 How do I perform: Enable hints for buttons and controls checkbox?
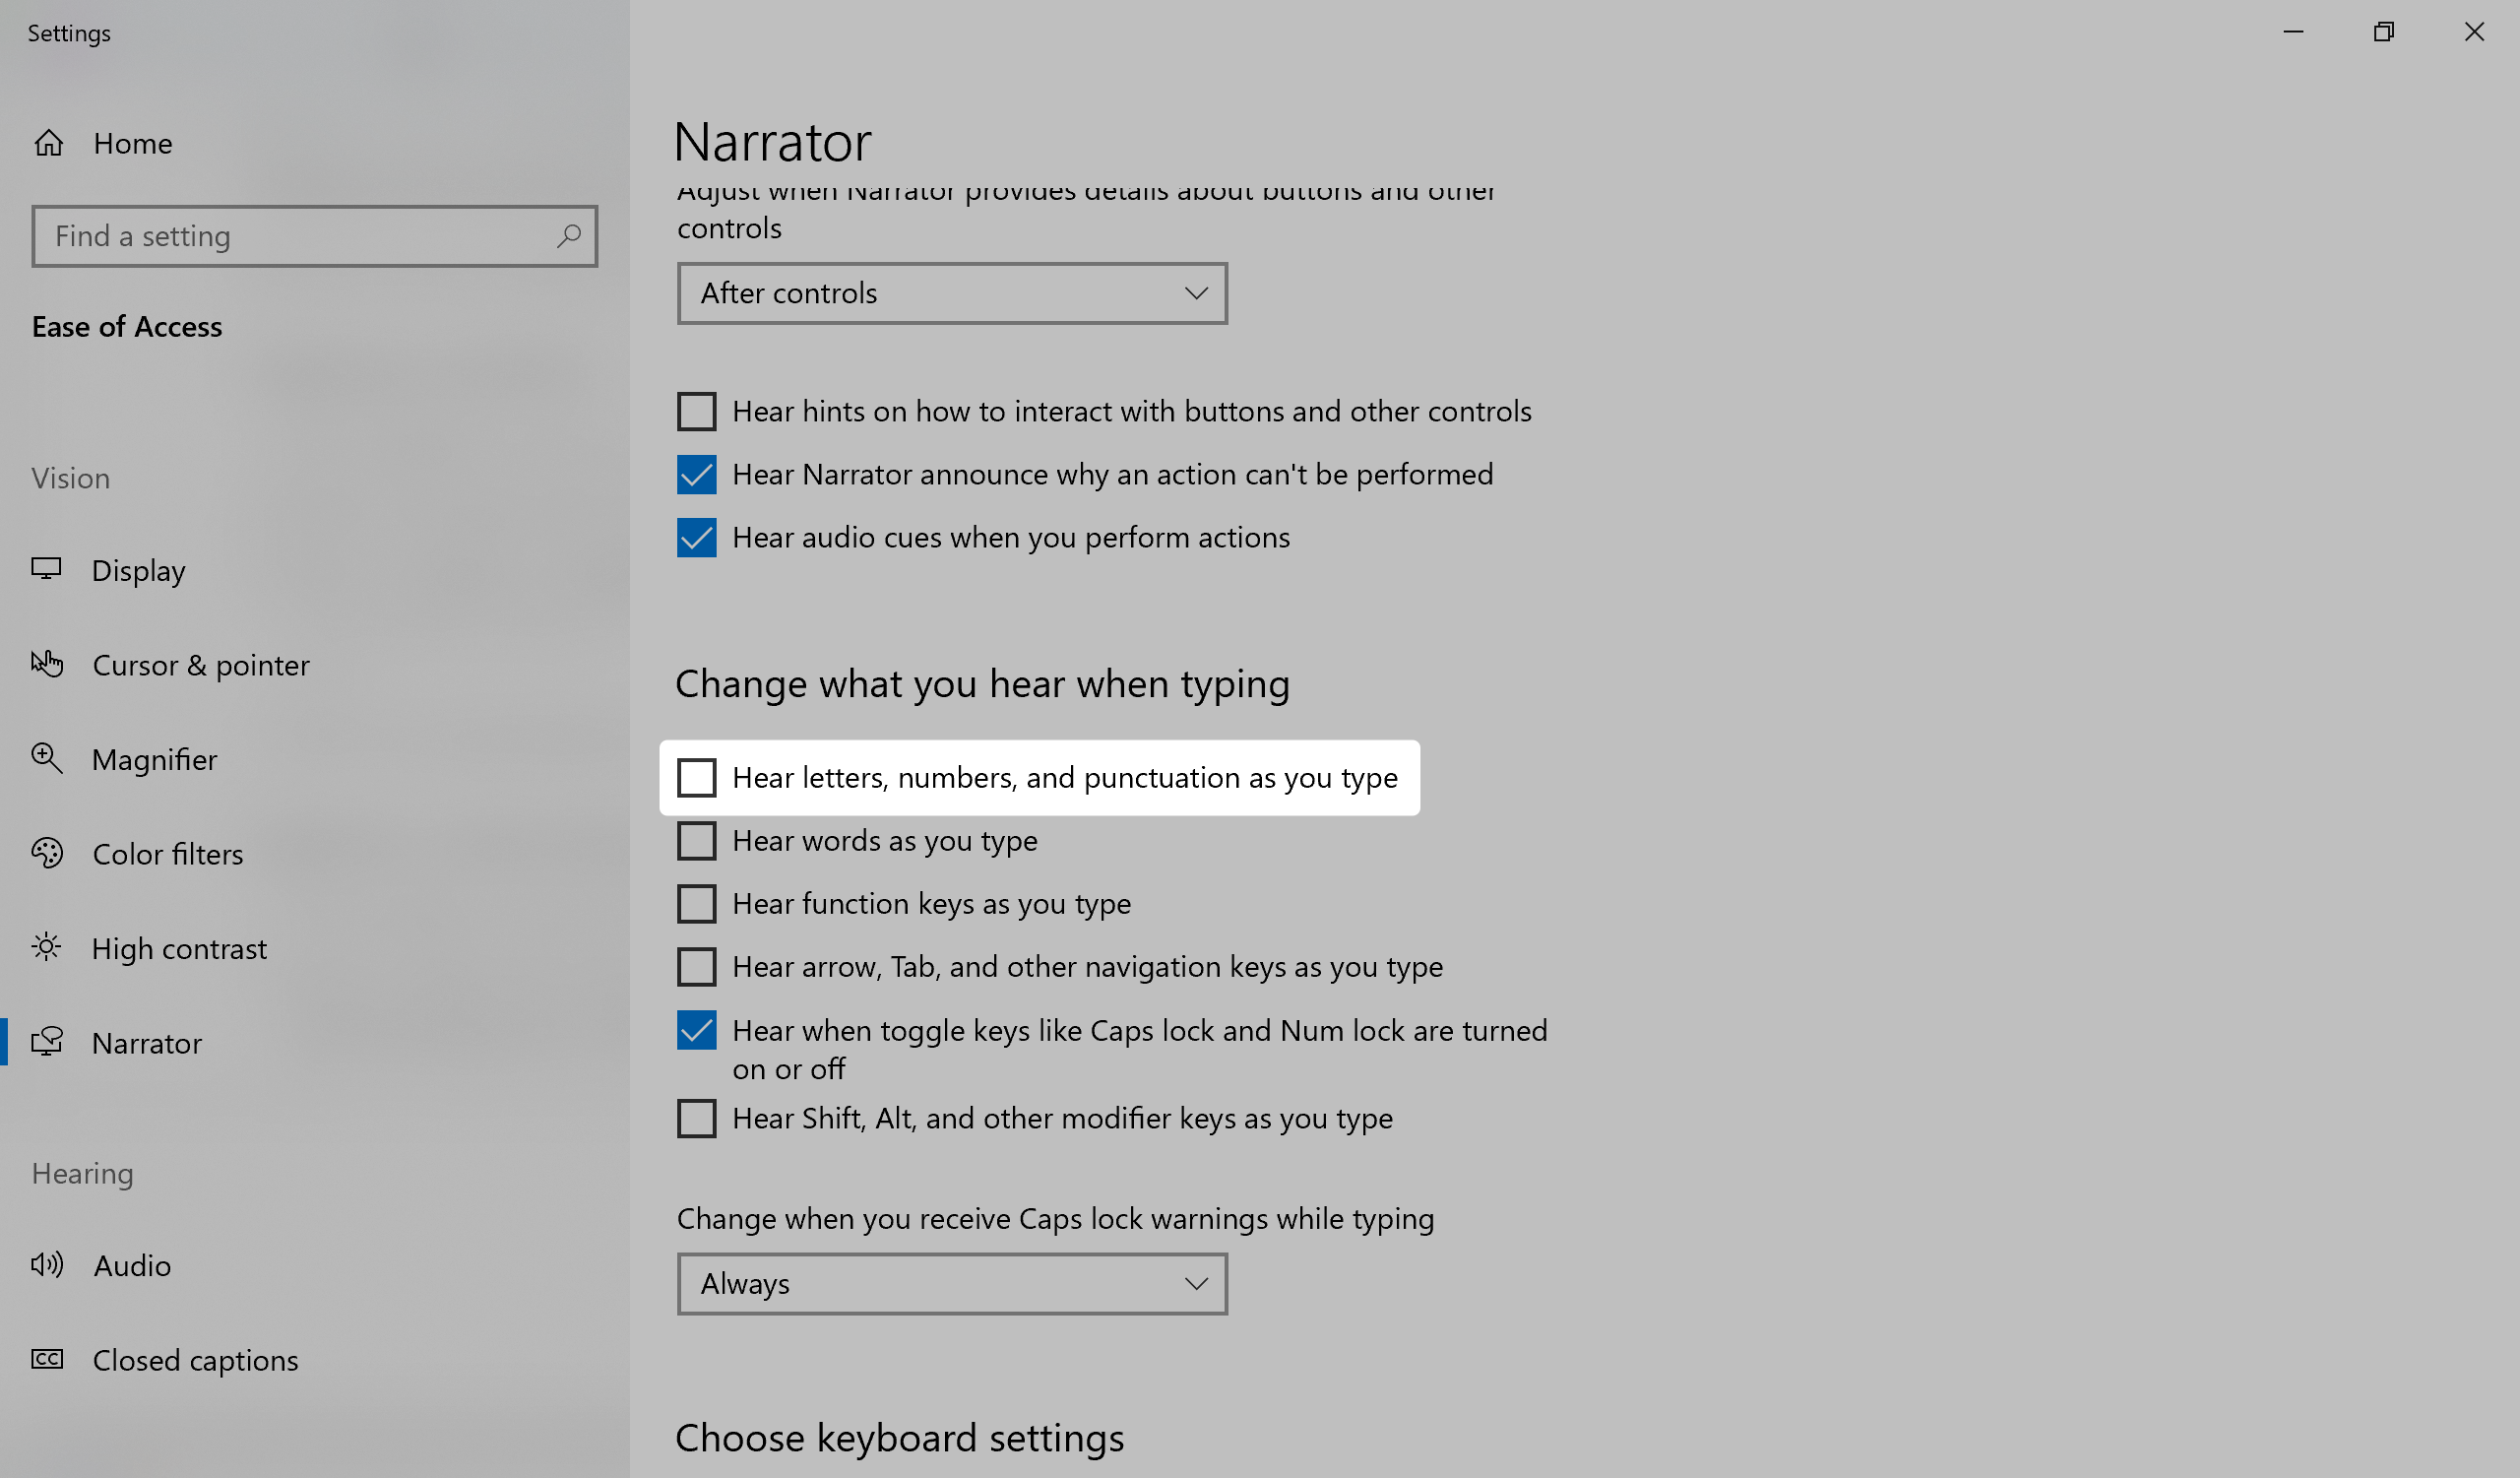click(x=697, y=412)
